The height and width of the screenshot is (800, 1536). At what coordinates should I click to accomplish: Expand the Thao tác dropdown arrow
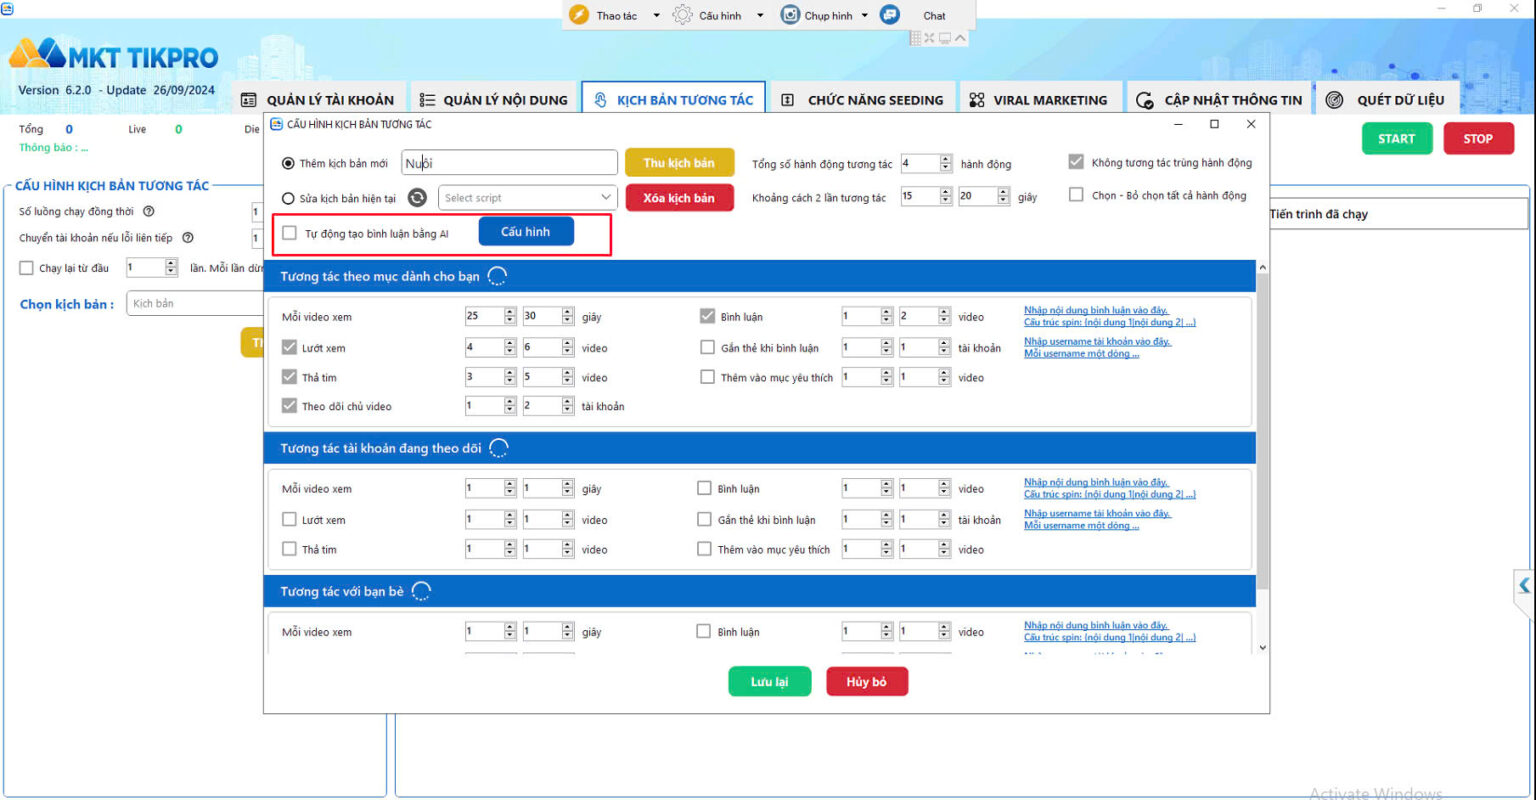click(x=656, y=15)
